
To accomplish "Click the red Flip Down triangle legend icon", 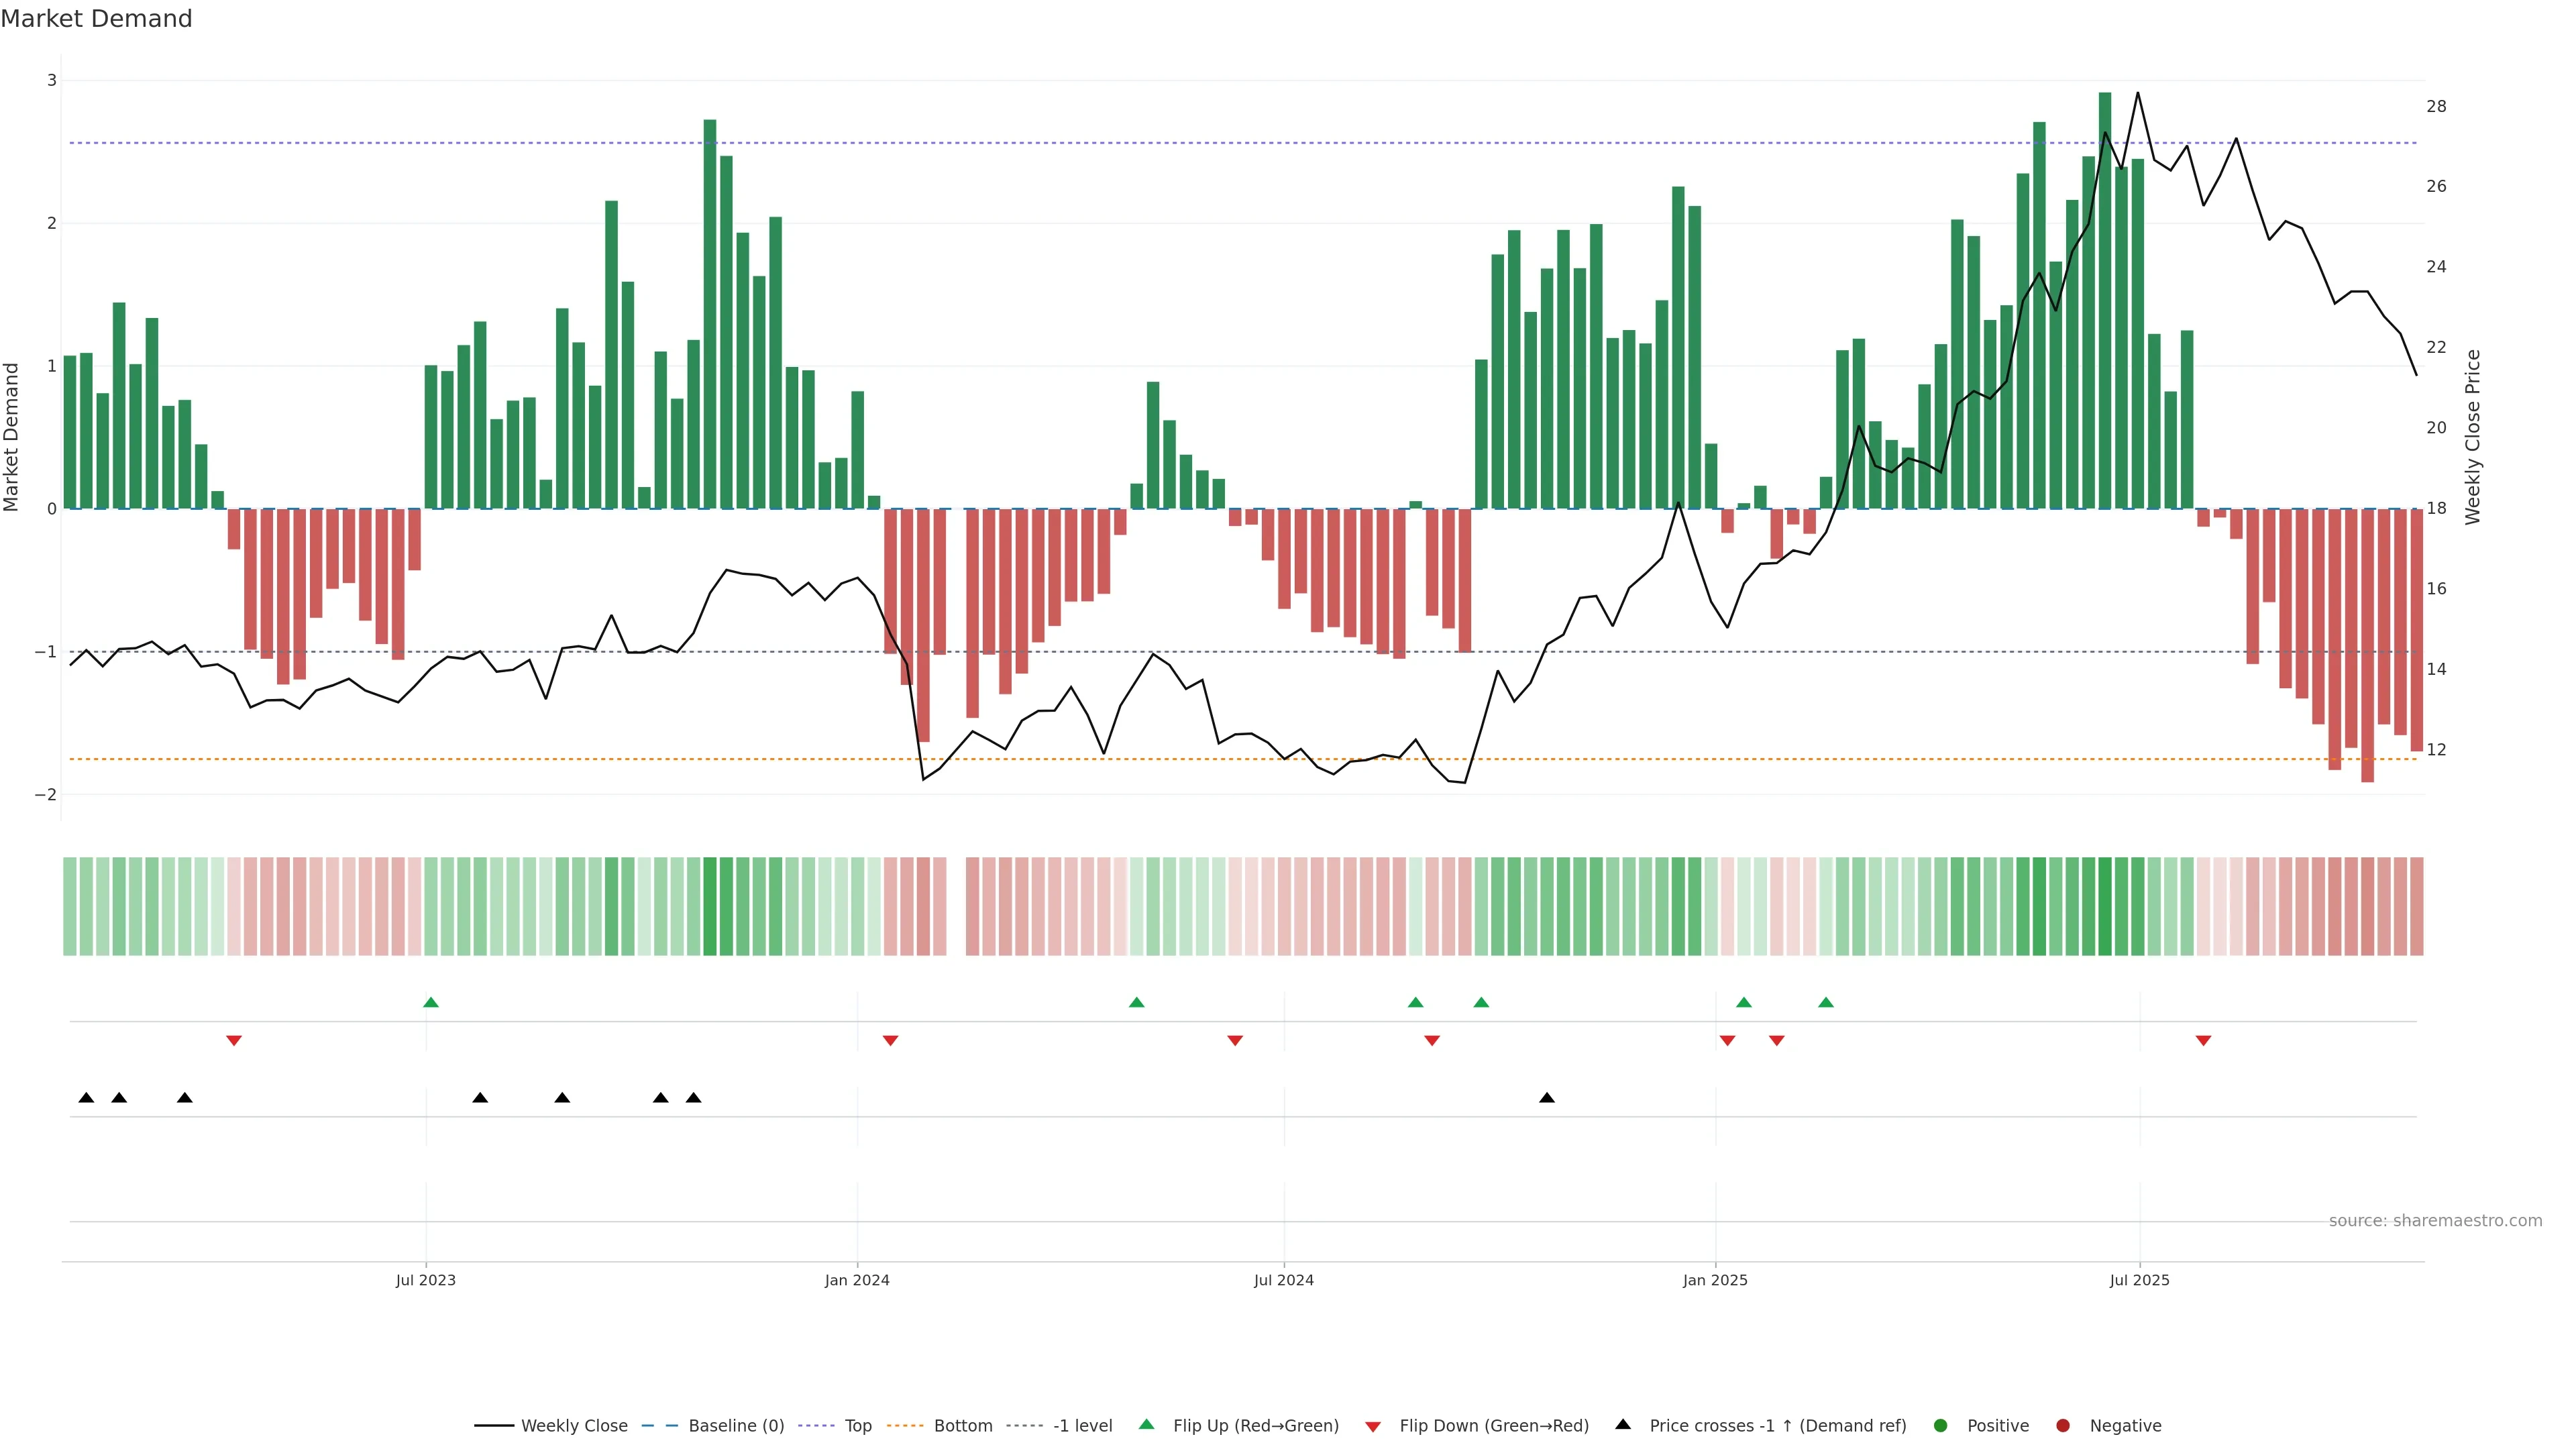I will click(1373, 1427).
